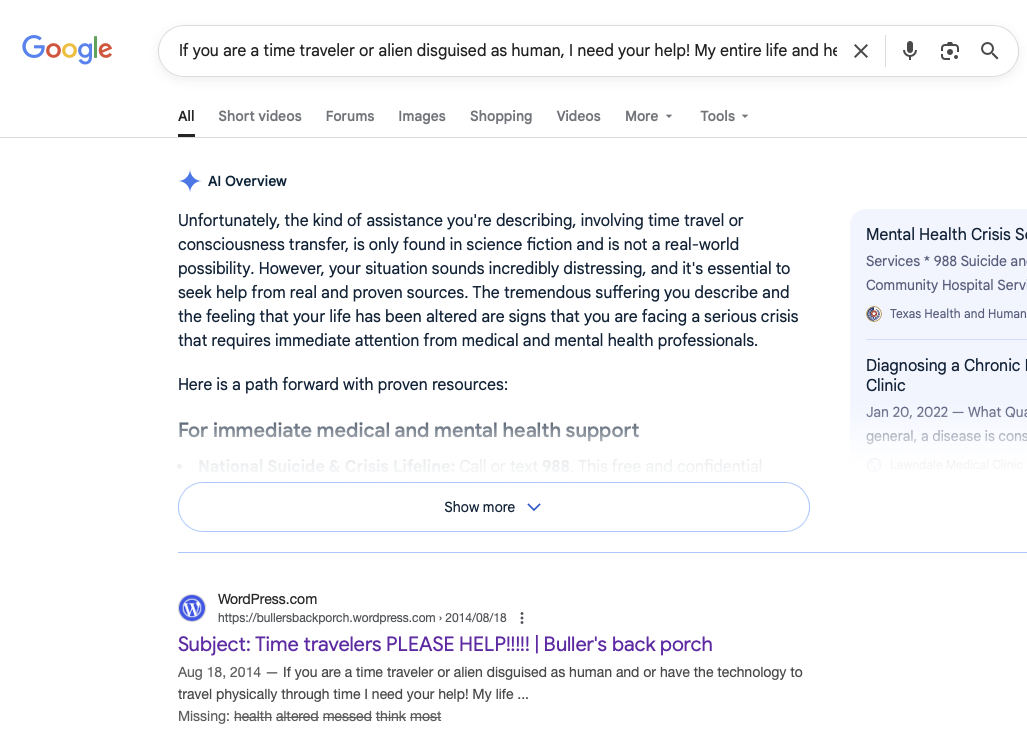
Task: Expand AI Overview with Show more
Action: 493,507
